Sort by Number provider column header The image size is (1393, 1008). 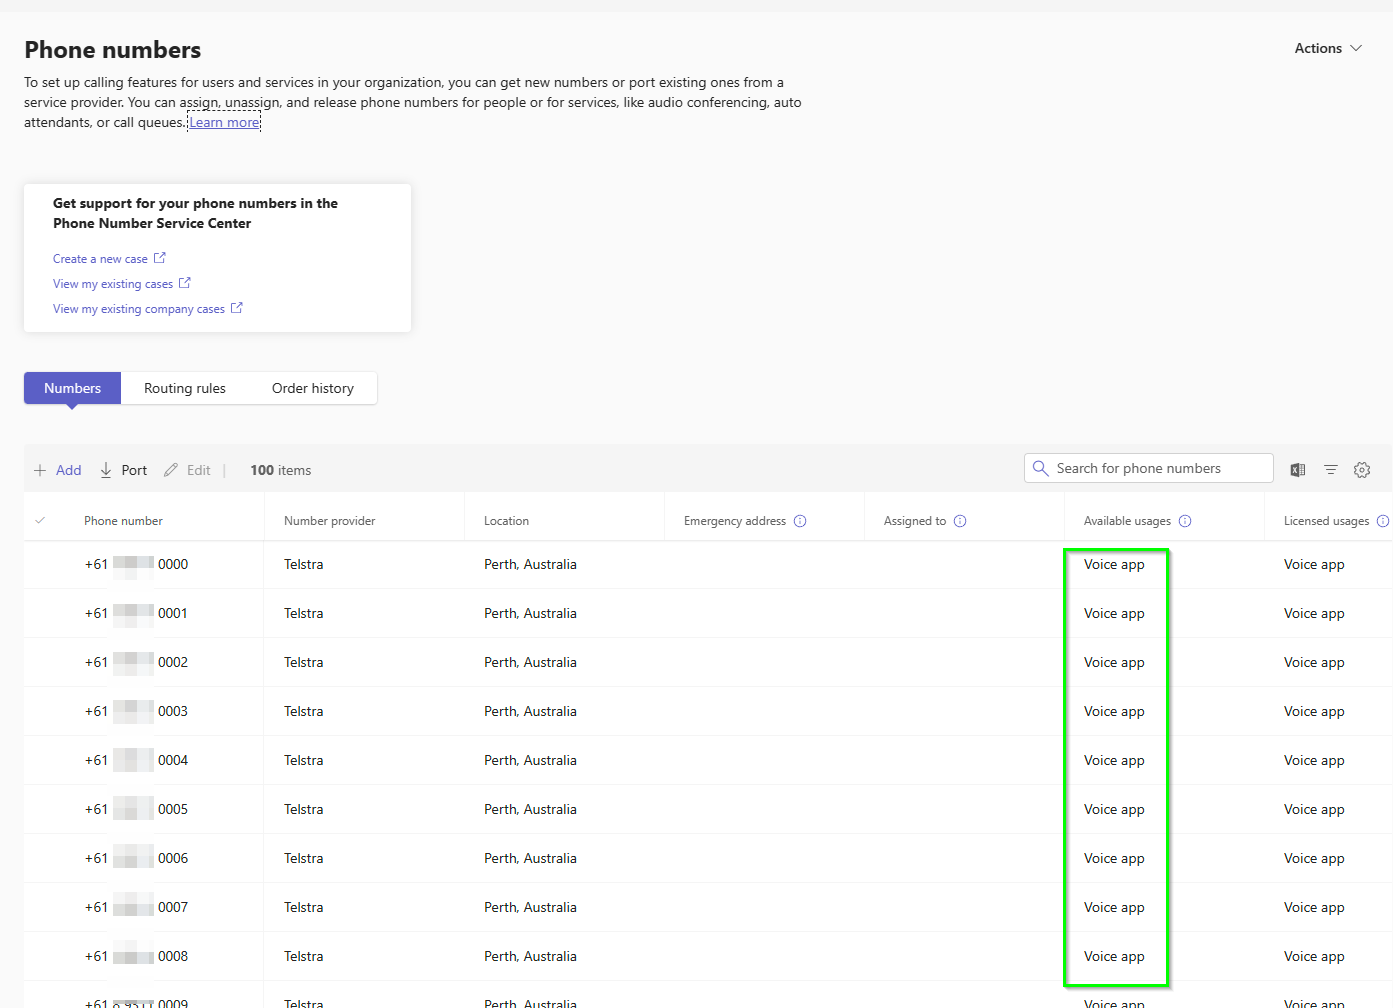tap(330, 521)
